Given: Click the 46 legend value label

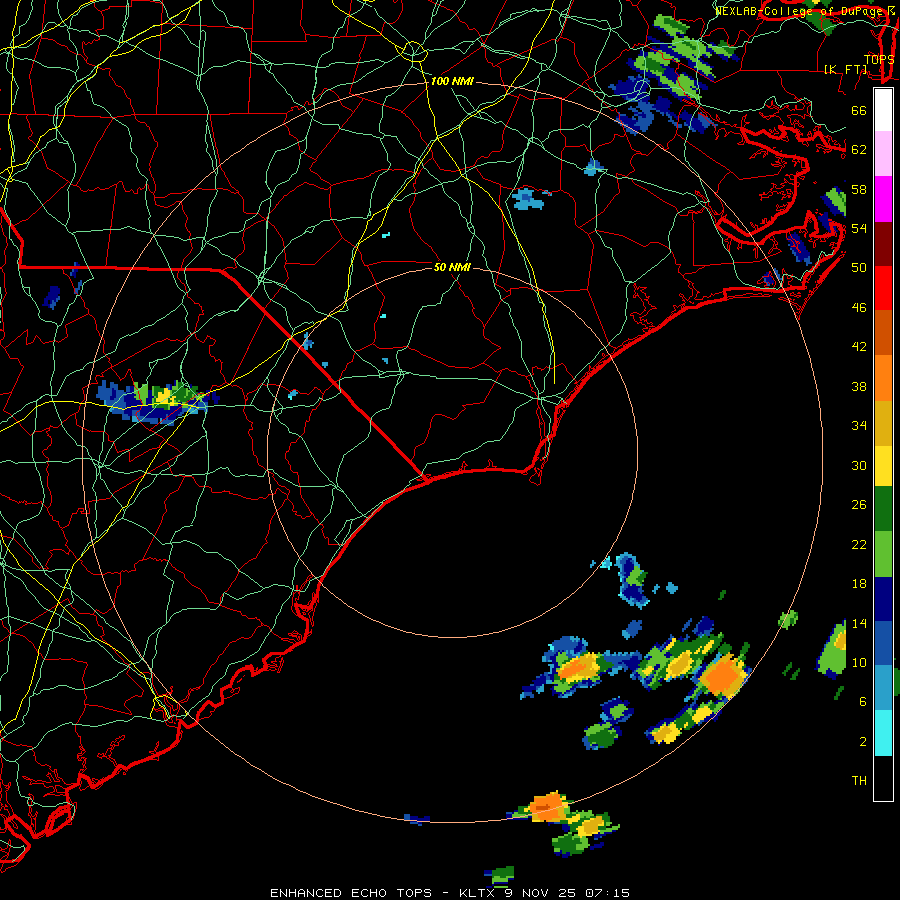Looking at the screenshot, I should point(859,307).
